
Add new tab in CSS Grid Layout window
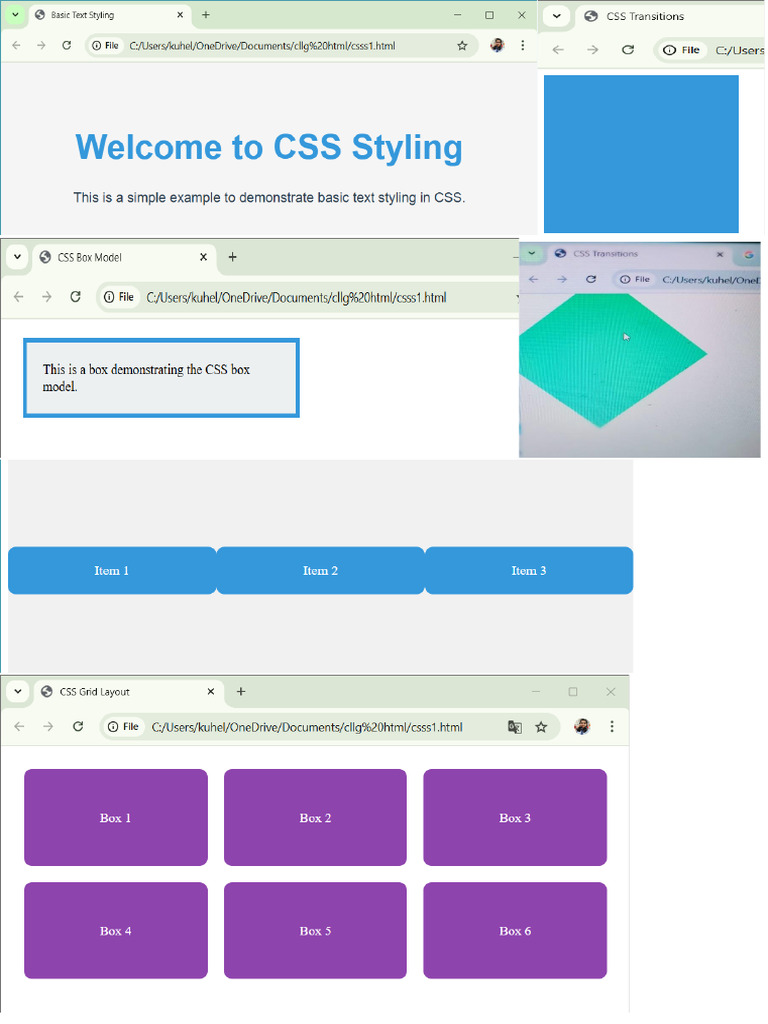(240, 692)
